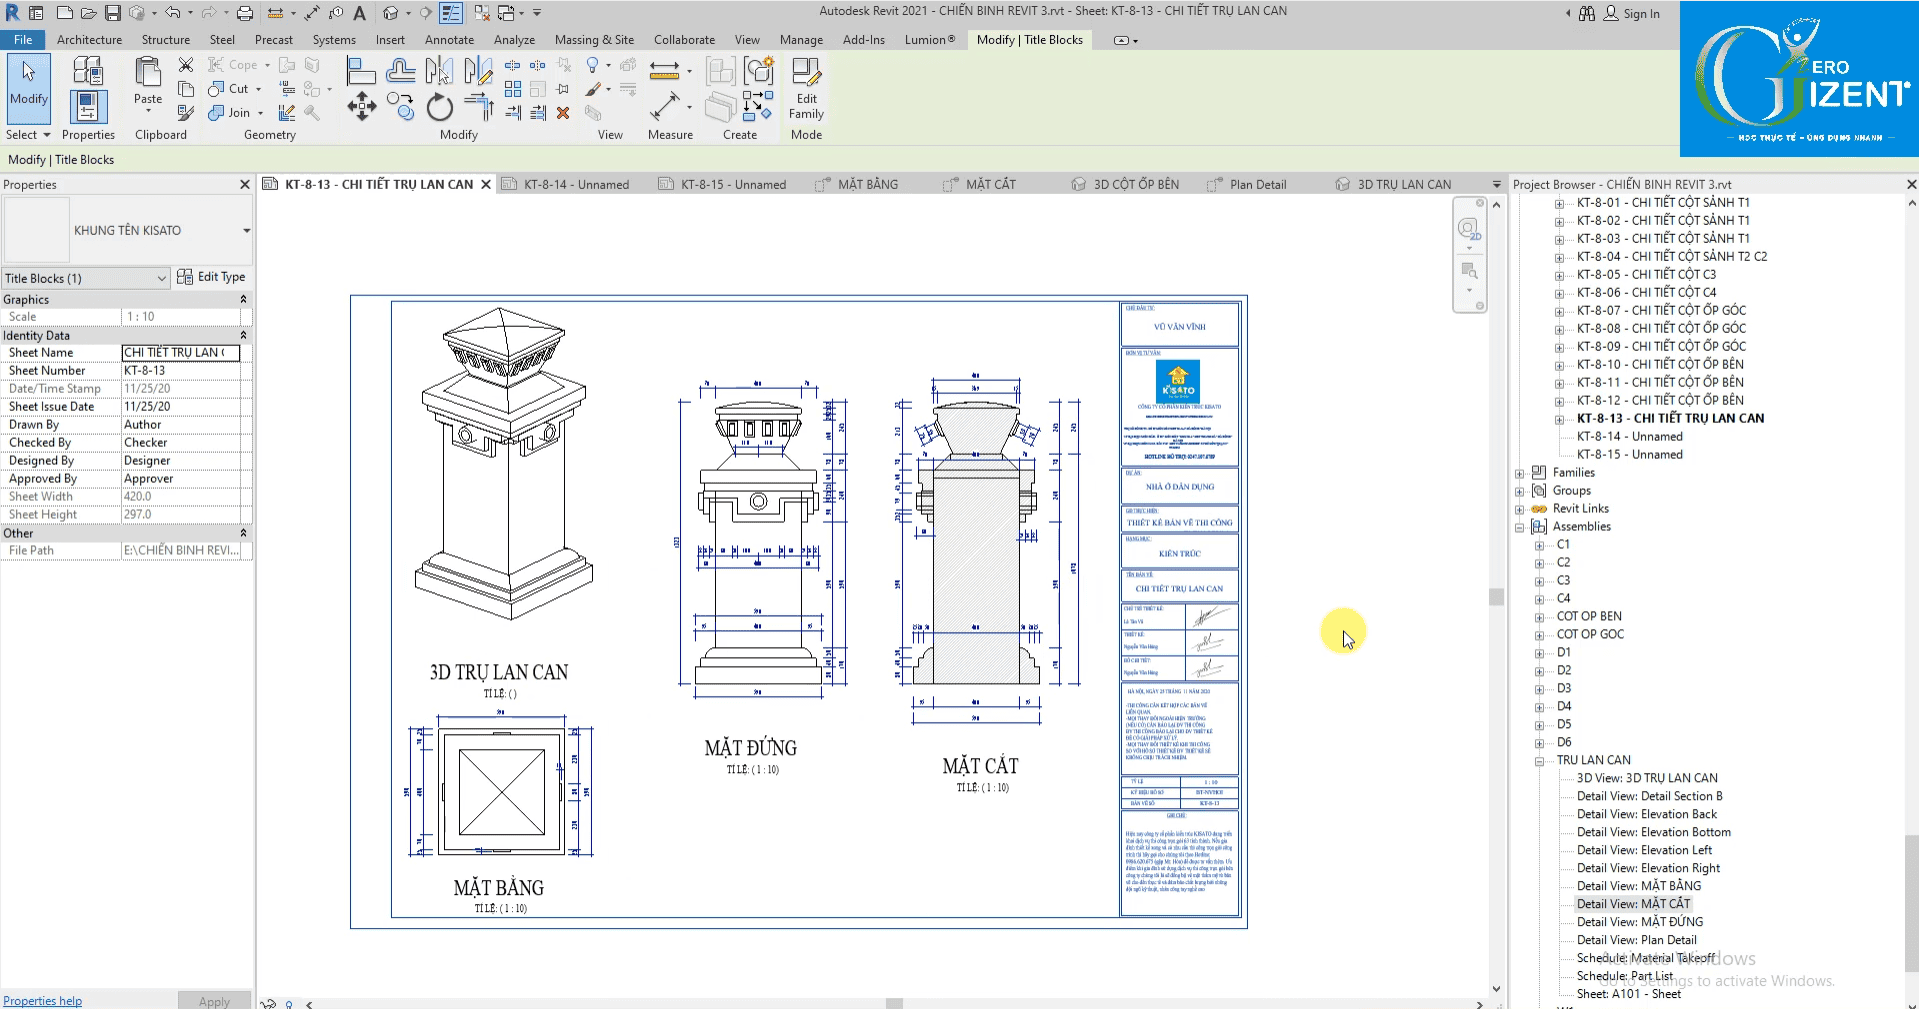Click the Edit Type button
The width and height of the screenshot is (1919, 1009).
click(x=211, y=277)
